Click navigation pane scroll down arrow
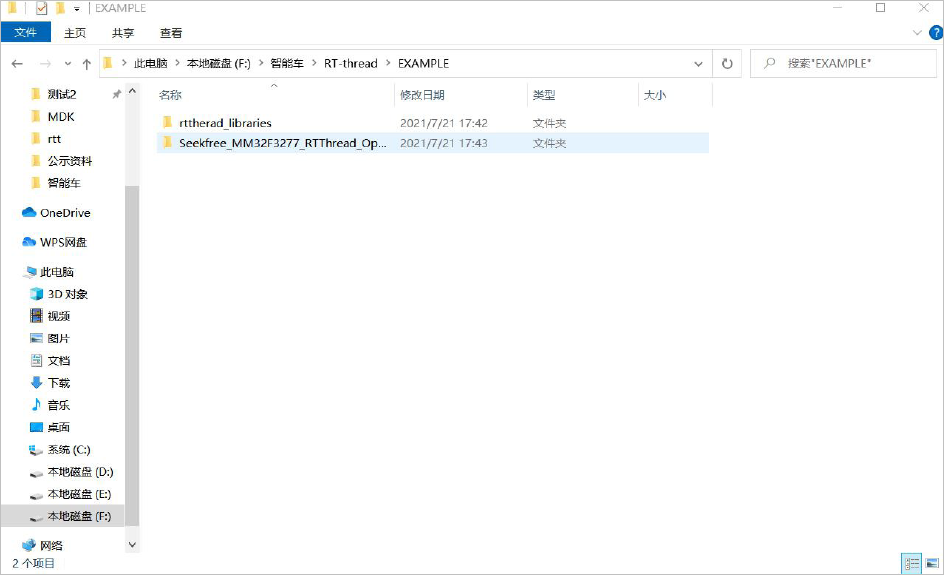 click(x=132, y=545)
